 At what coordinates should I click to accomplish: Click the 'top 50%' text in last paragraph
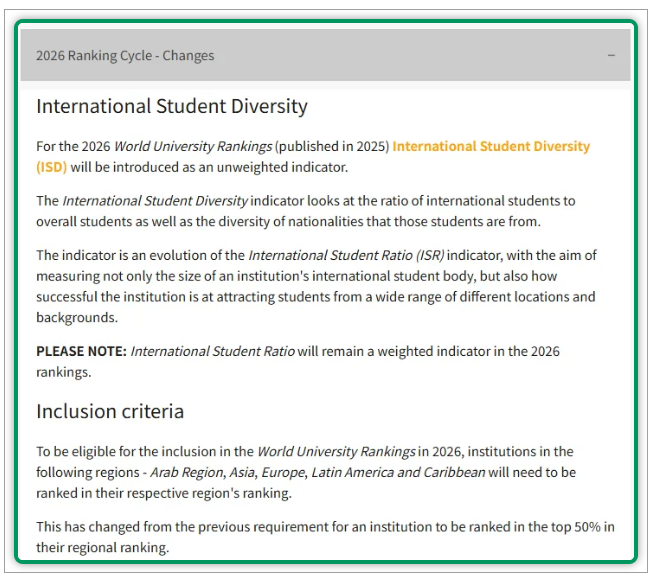pyautogui.click(x=576, y=527)
